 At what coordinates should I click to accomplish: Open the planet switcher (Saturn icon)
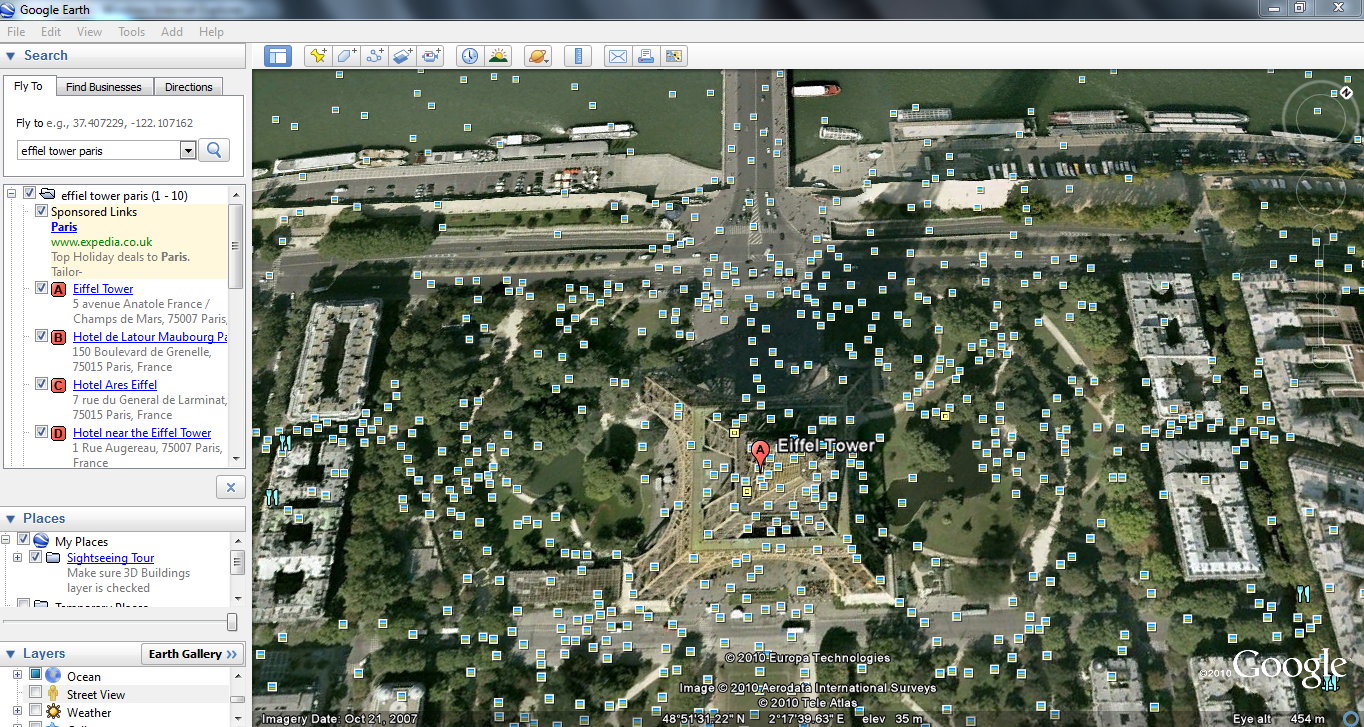[x=538, y=56]
